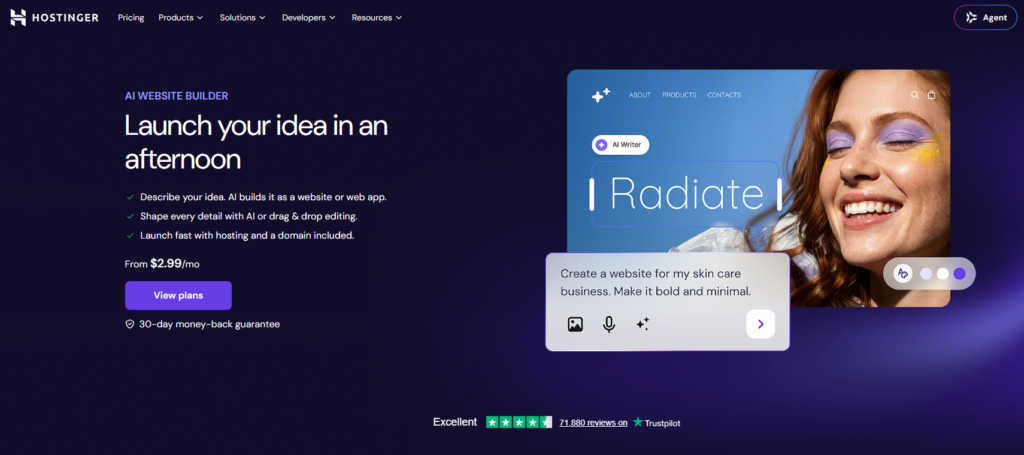Viewport: 1024px width, 455px height.
Task: Expand the Resources dropdown menu
Action: click(377, 18)
